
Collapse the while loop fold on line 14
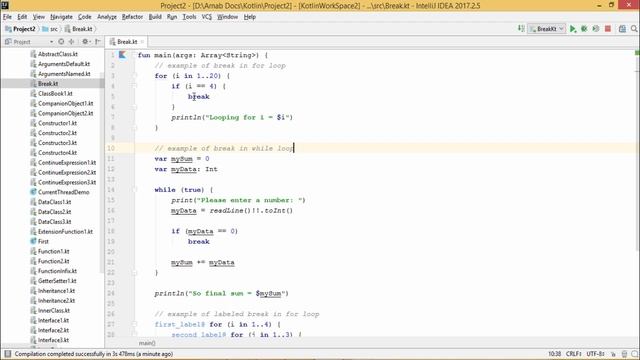(x=134, y=190)
